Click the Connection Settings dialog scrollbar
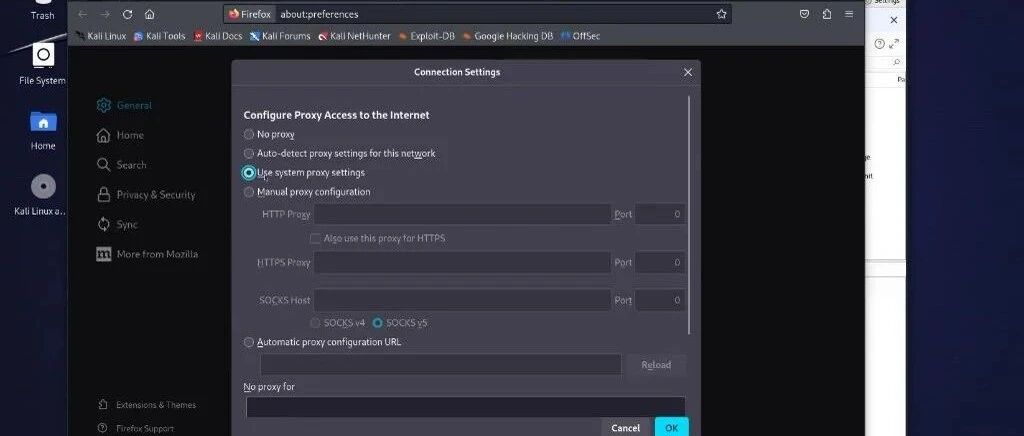This screenshot has height=436, width=1024. coord(688,215)
